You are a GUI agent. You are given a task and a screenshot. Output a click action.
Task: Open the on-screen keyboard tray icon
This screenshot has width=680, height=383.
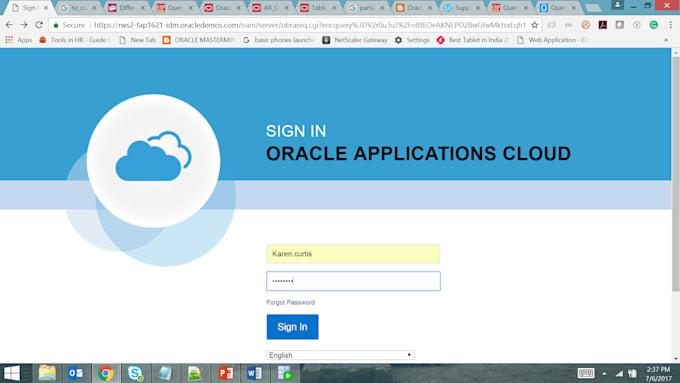(x=586, y=373)
